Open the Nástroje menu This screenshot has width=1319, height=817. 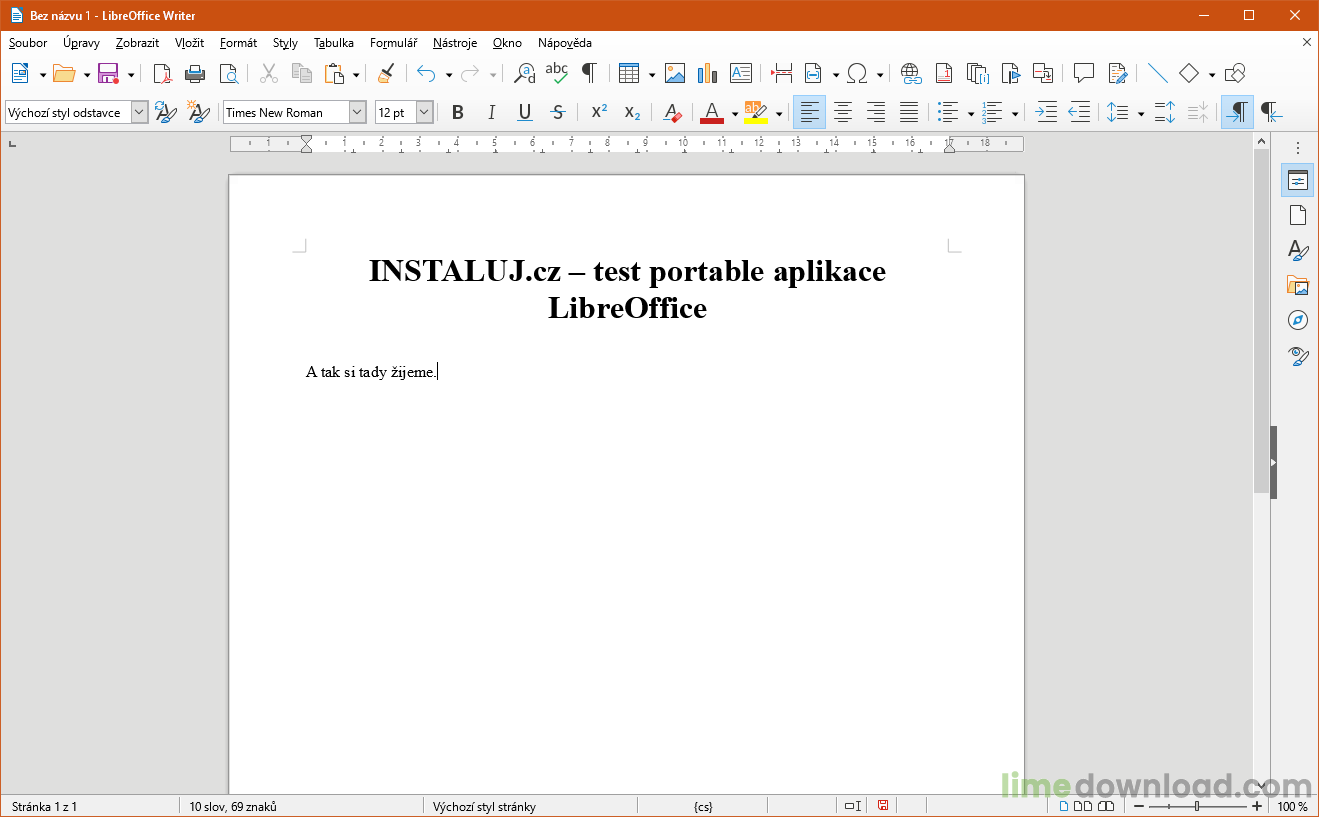[x=455, y=43]
